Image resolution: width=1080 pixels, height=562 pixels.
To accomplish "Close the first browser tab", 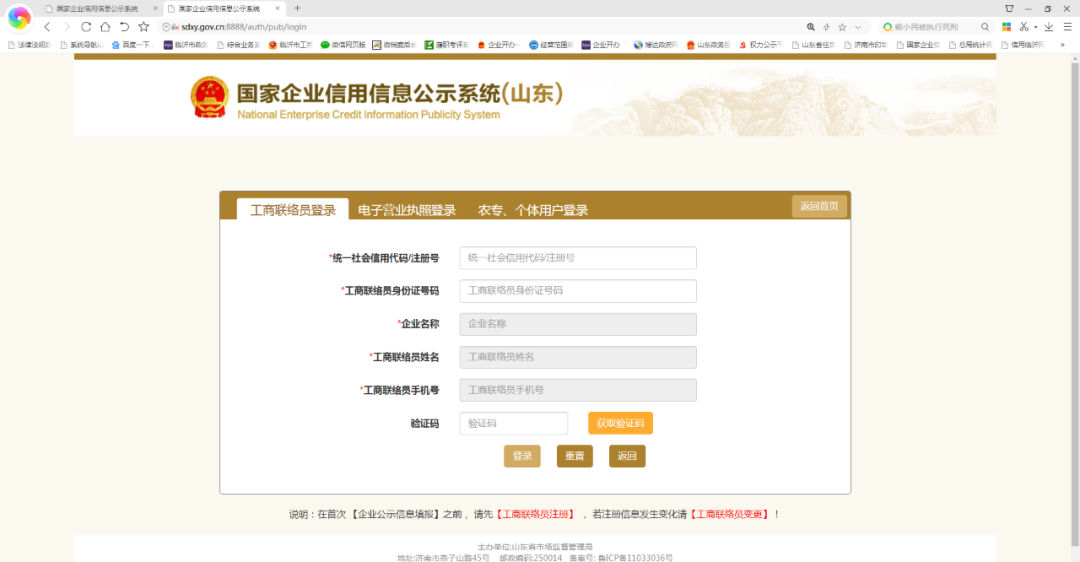I will [155, 8].
